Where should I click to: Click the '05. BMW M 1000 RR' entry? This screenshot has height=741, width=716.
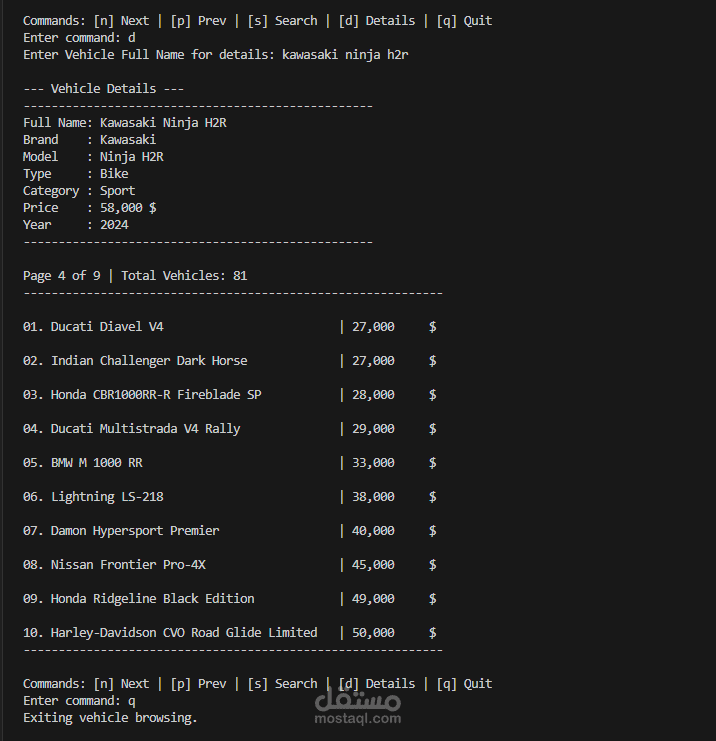pos(230,463)
